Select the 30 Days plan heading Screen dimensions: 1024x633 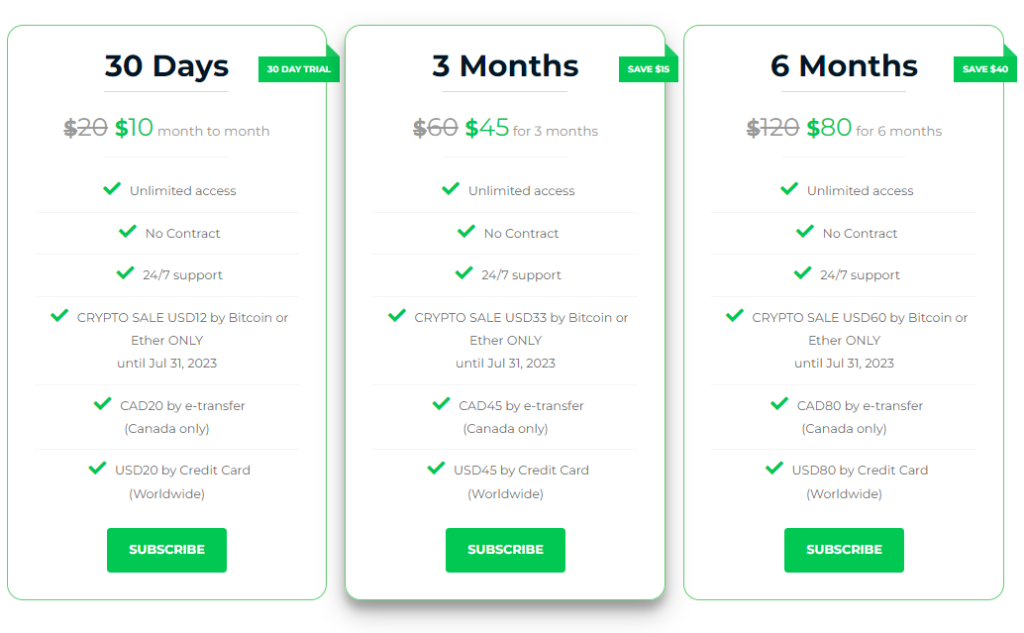coord(166,66)
